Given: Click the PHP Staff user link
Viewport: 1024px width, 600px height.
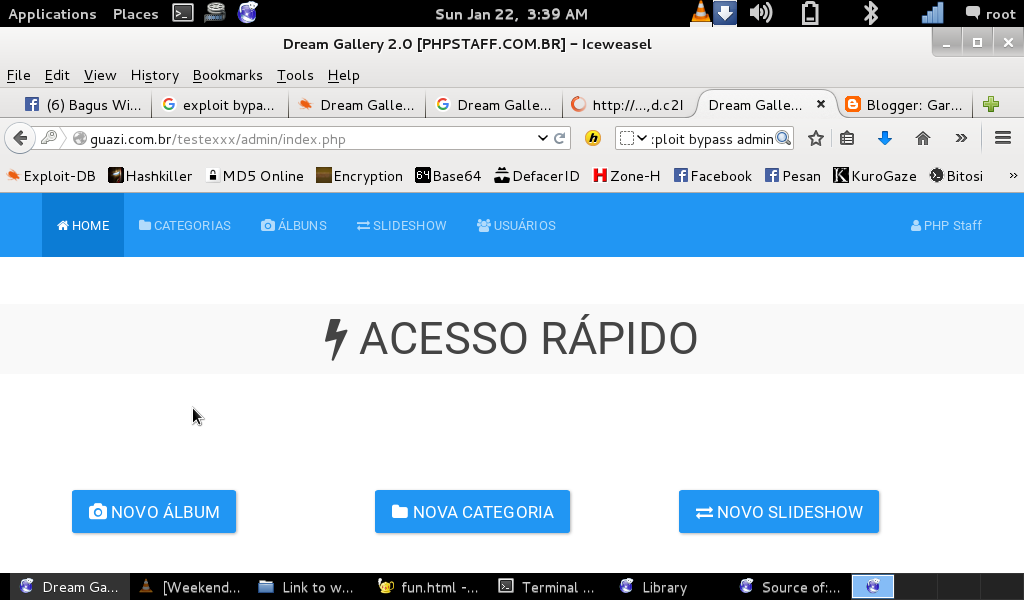Looking at the screenshot, I should tap(946, 225).
